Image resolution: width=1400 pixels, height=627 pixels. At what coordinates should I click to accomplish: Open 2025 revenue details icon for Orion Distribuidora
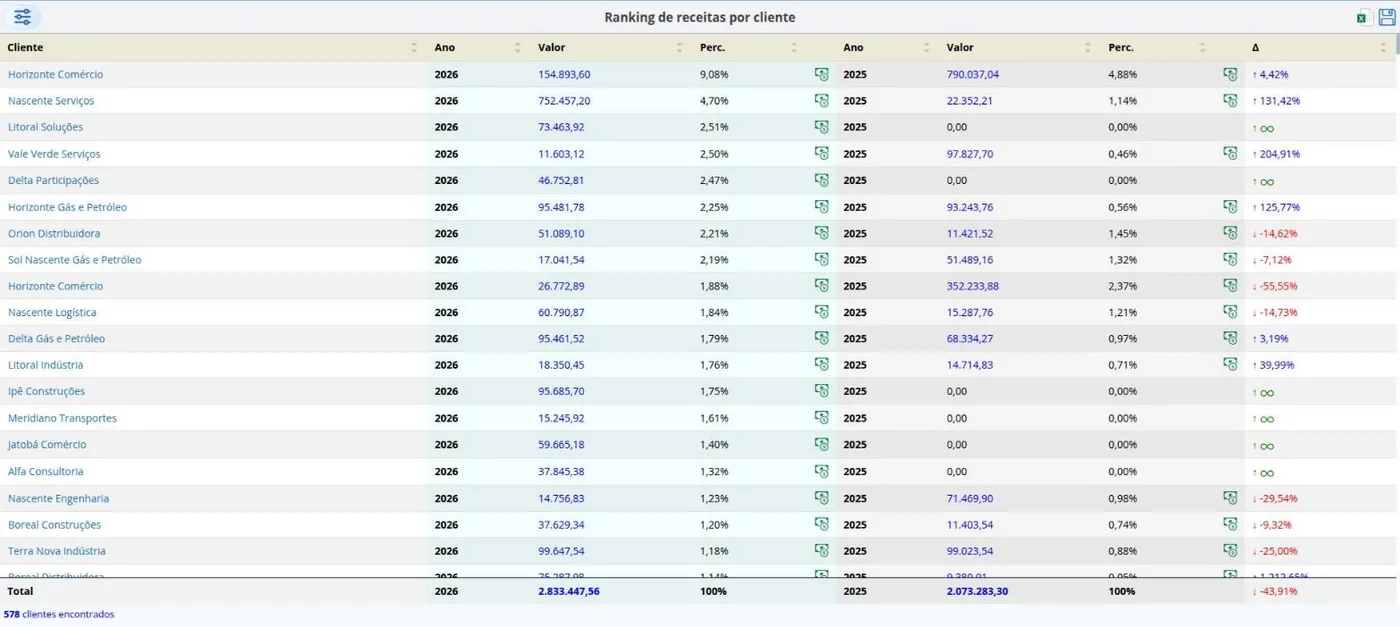(x=1230, y=233)
